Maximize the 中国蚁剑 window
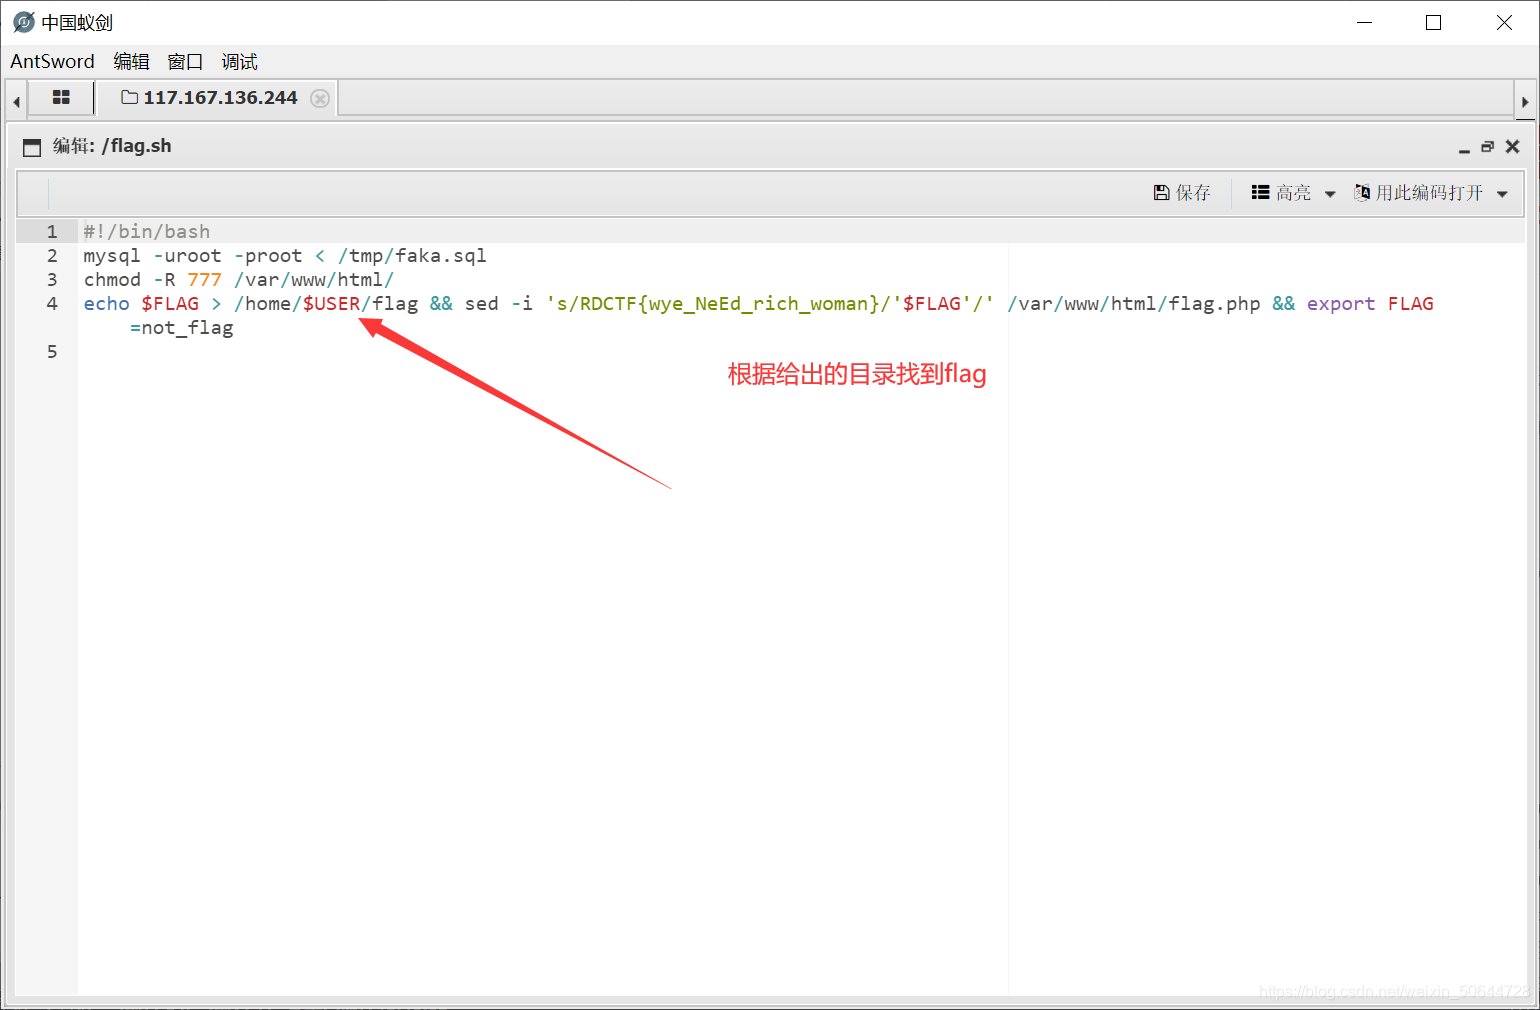1540x1010 pixels. pyautogui.click(x=1433, y=22)
